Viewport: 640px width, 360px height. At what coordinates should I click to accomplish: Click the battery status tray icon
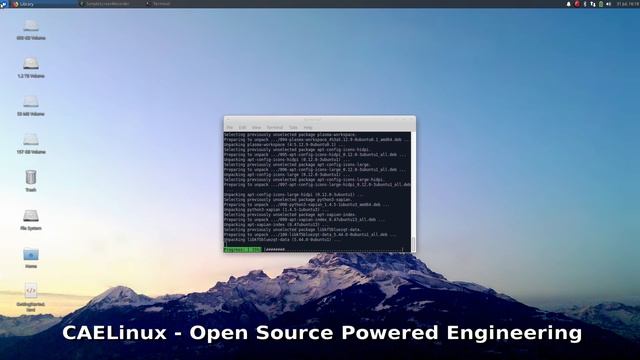601,4
